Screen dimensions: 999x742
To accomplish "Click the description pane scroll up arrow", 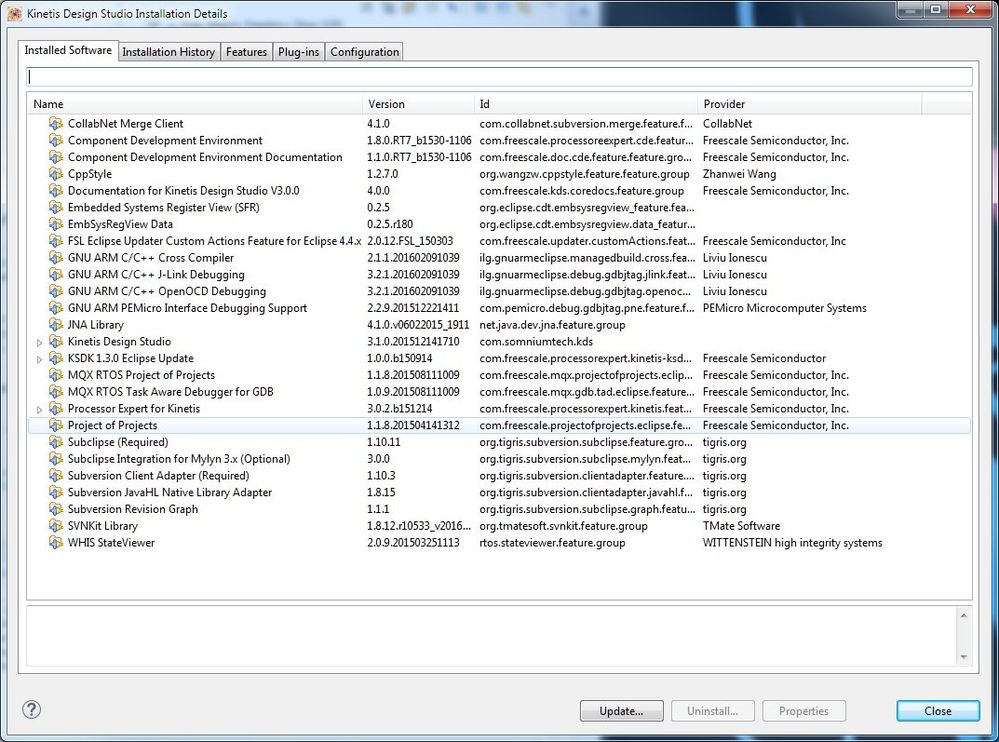I will click(963, 615).
